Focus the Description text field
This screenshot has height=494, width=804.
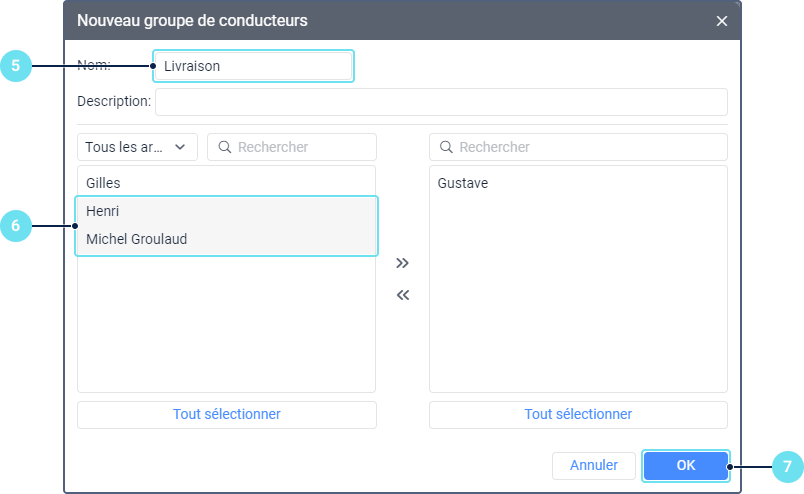pos(441,101)
